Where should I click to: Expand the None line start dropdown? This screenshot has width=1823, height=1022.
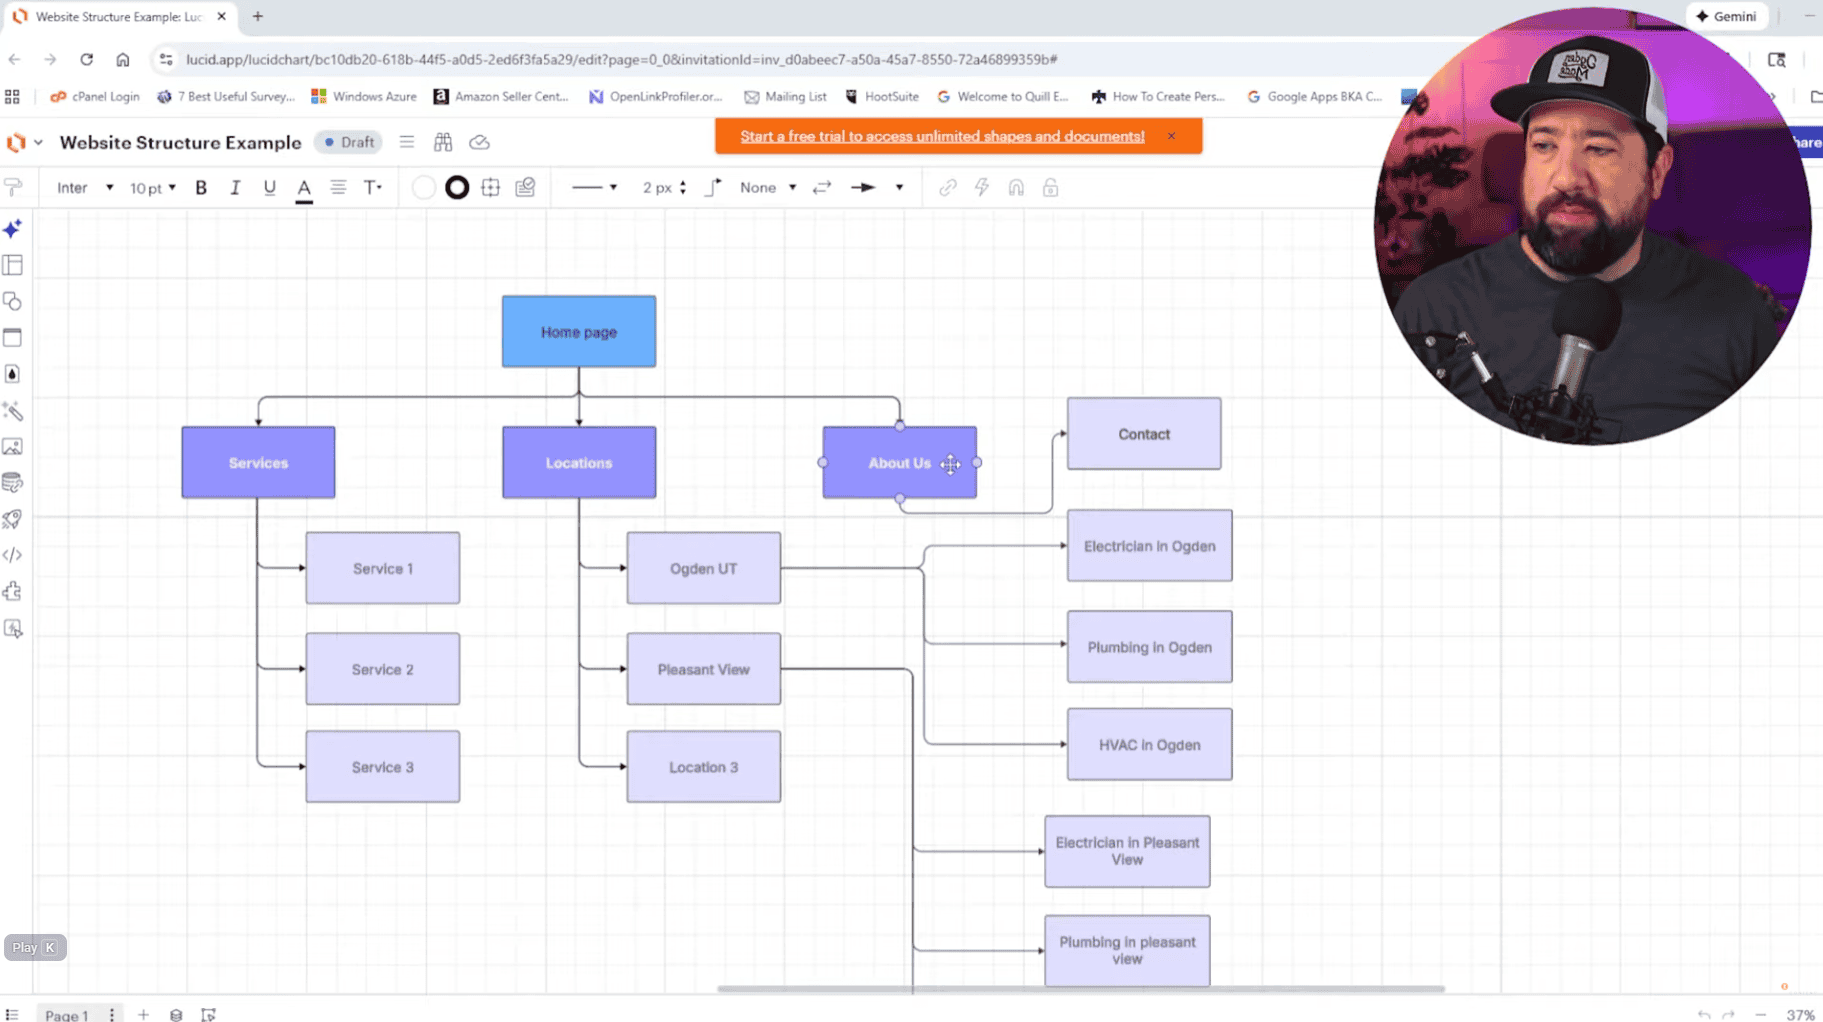click(767, 188)
